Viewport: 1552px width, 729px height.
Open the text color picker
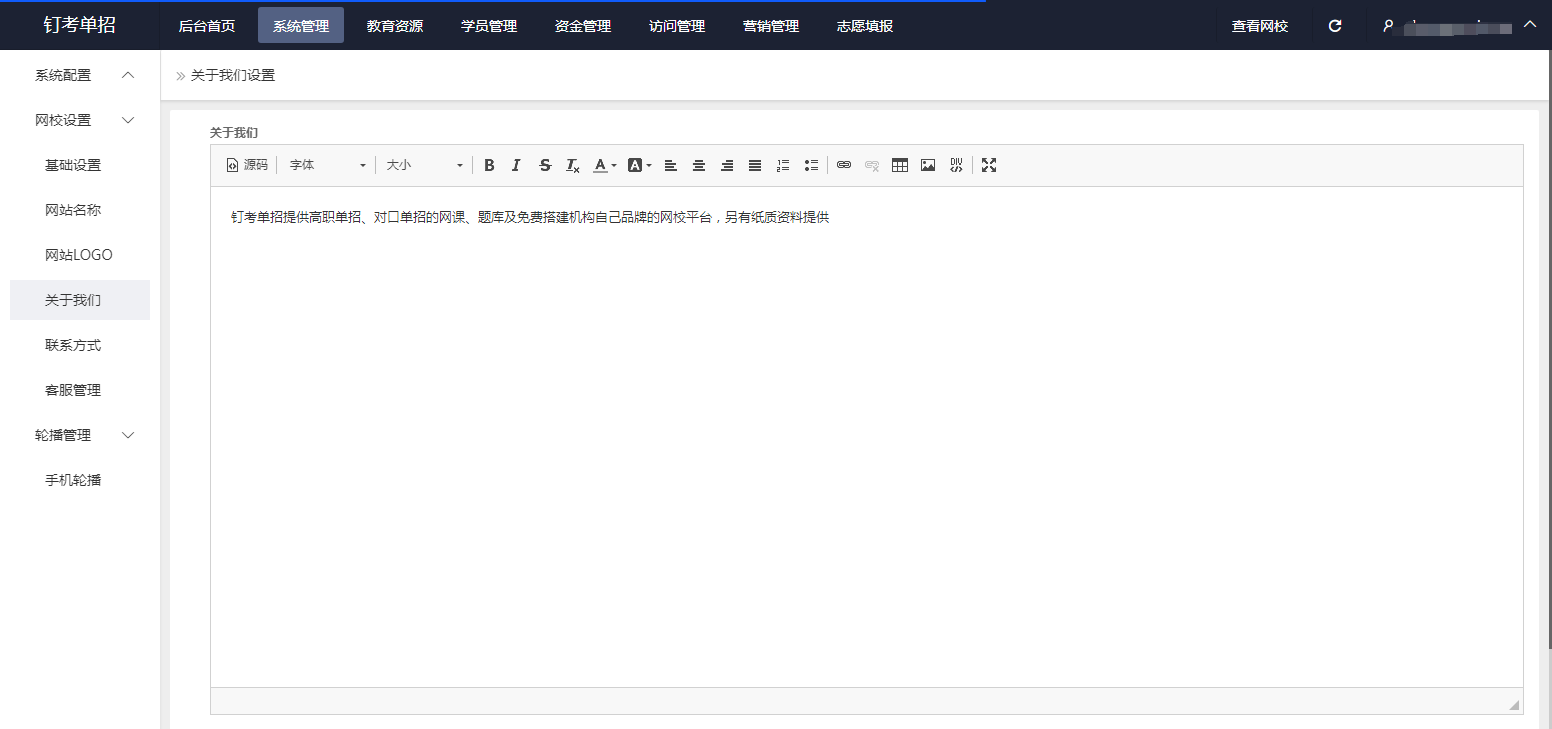604,165
